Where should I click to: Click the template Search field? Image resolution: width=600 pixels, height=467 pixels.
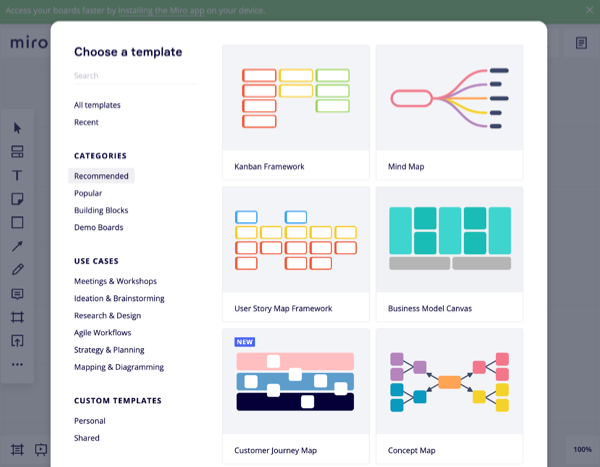(x=135, y=75)
